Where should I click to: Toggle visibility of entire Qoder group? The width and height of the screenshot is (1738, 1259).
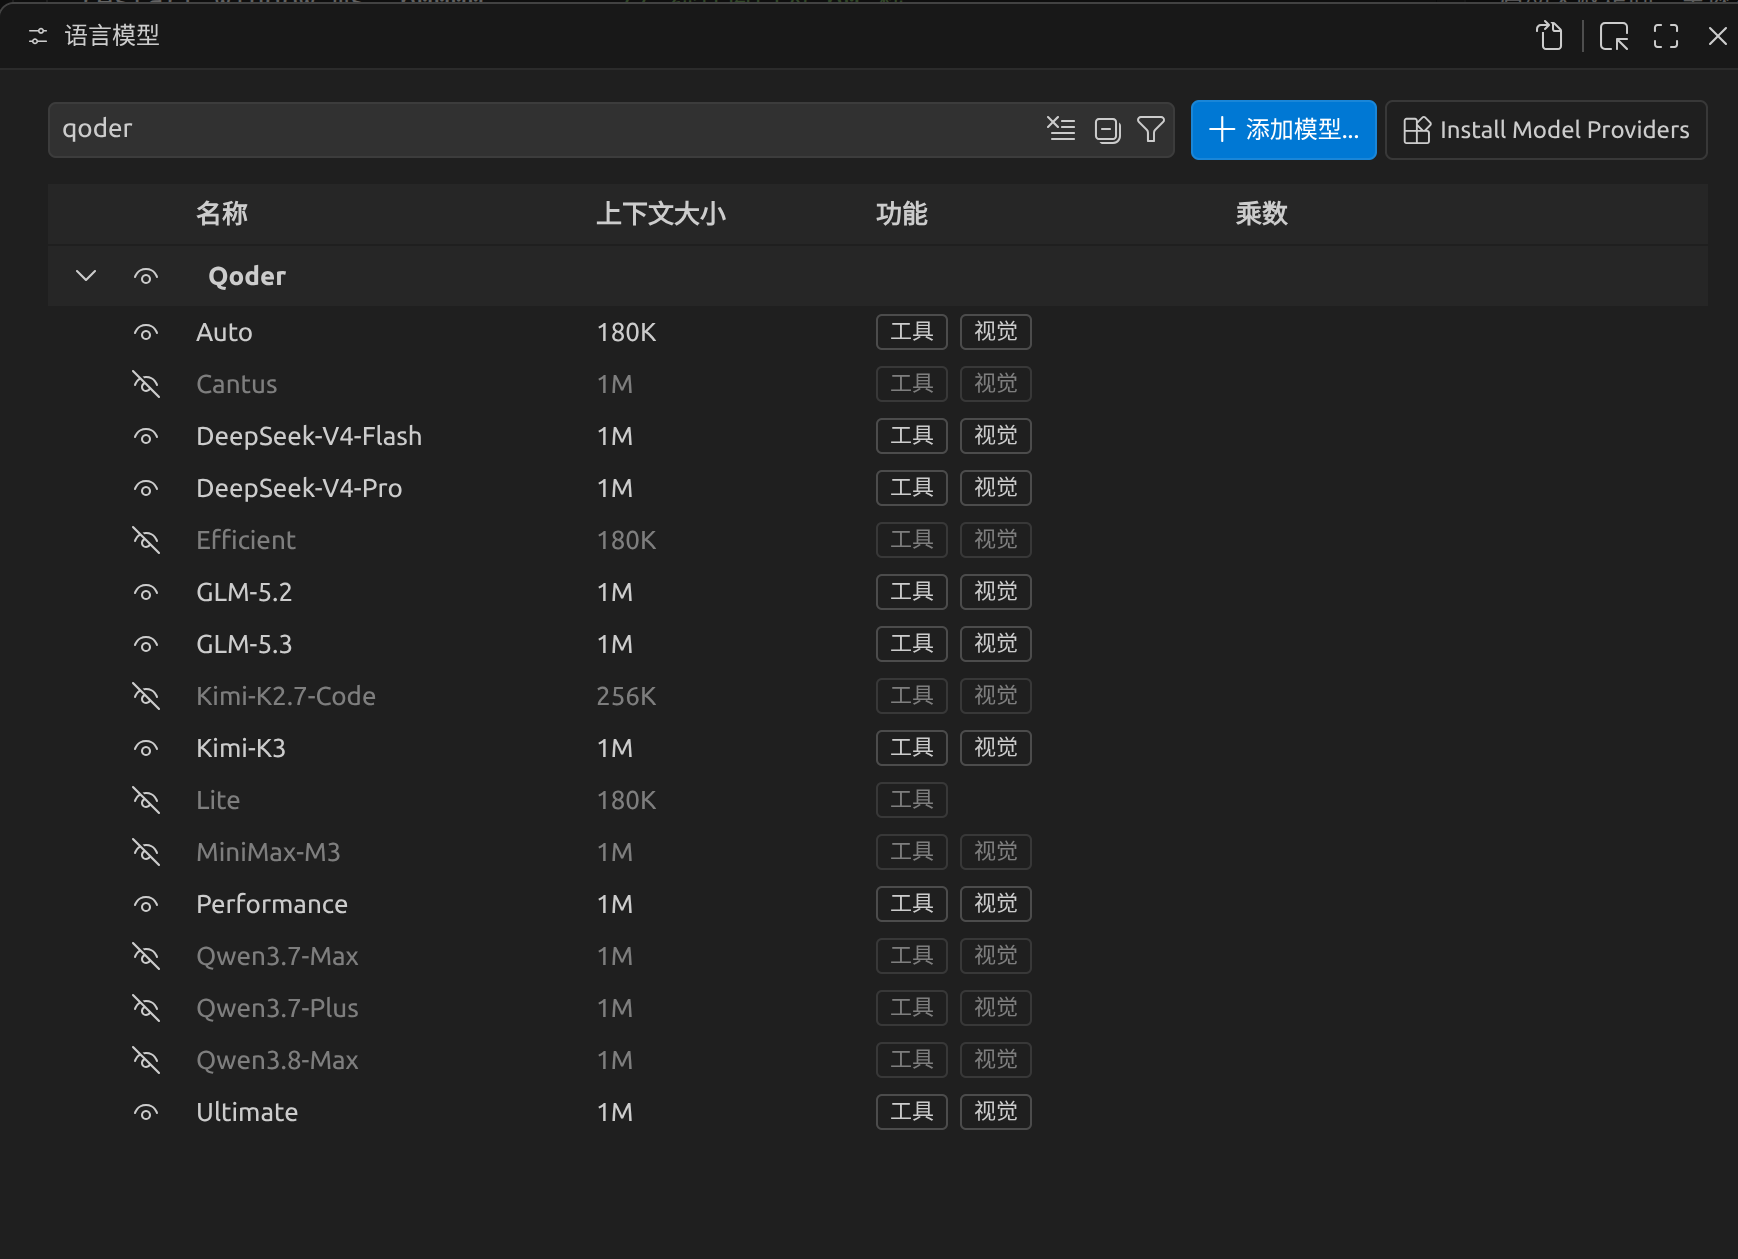146,277
